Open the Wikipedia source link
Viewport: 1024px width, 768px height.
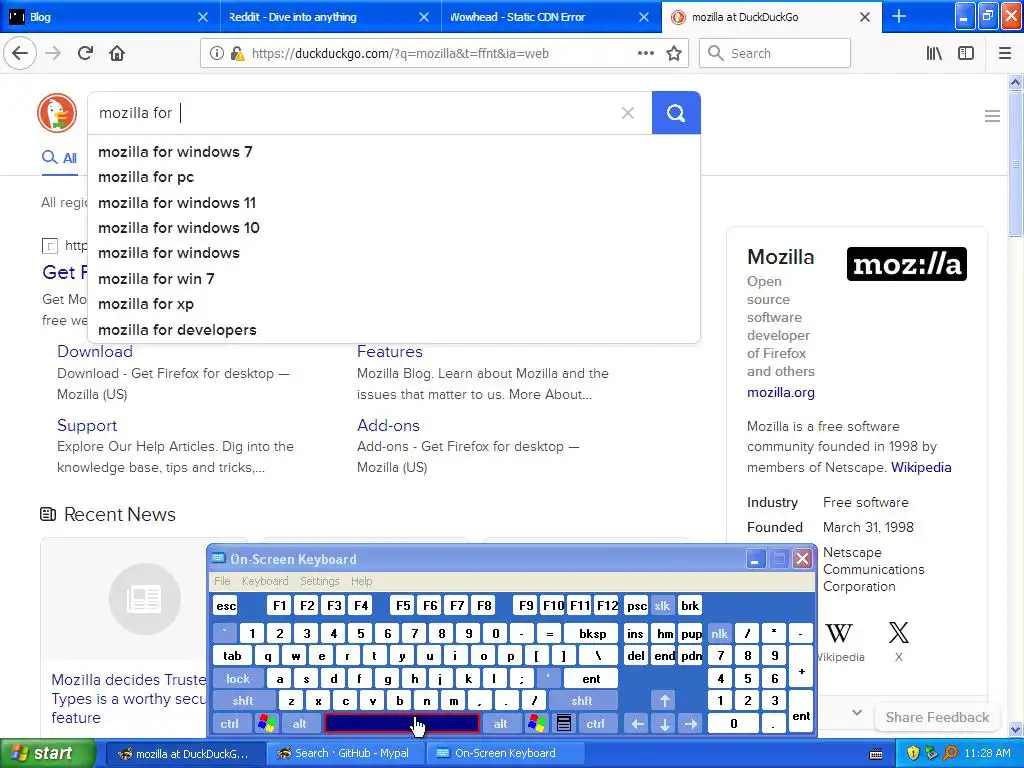pos(921,468)
